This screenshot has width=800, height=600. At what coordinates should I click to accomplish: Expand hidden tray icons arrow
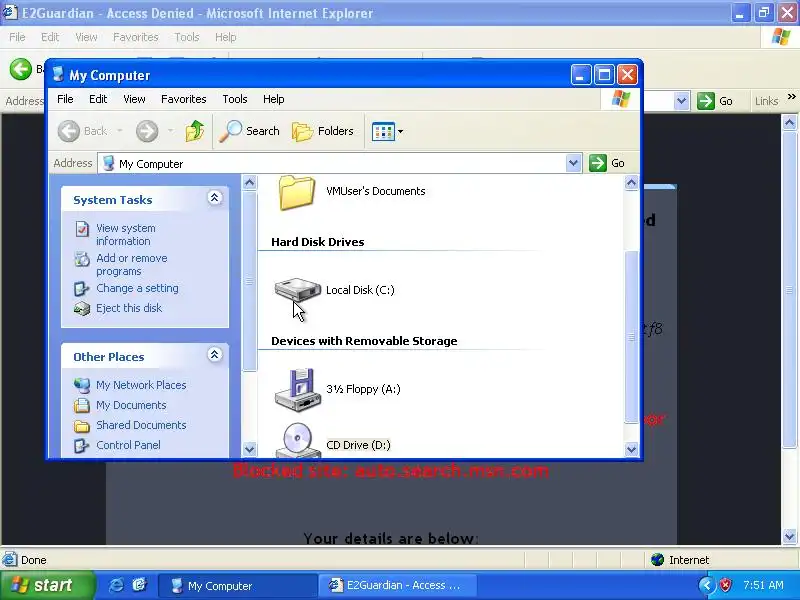coord(707,585)
